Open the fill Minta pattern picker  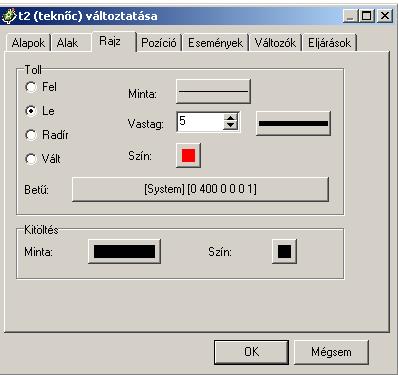click(124, 251)
